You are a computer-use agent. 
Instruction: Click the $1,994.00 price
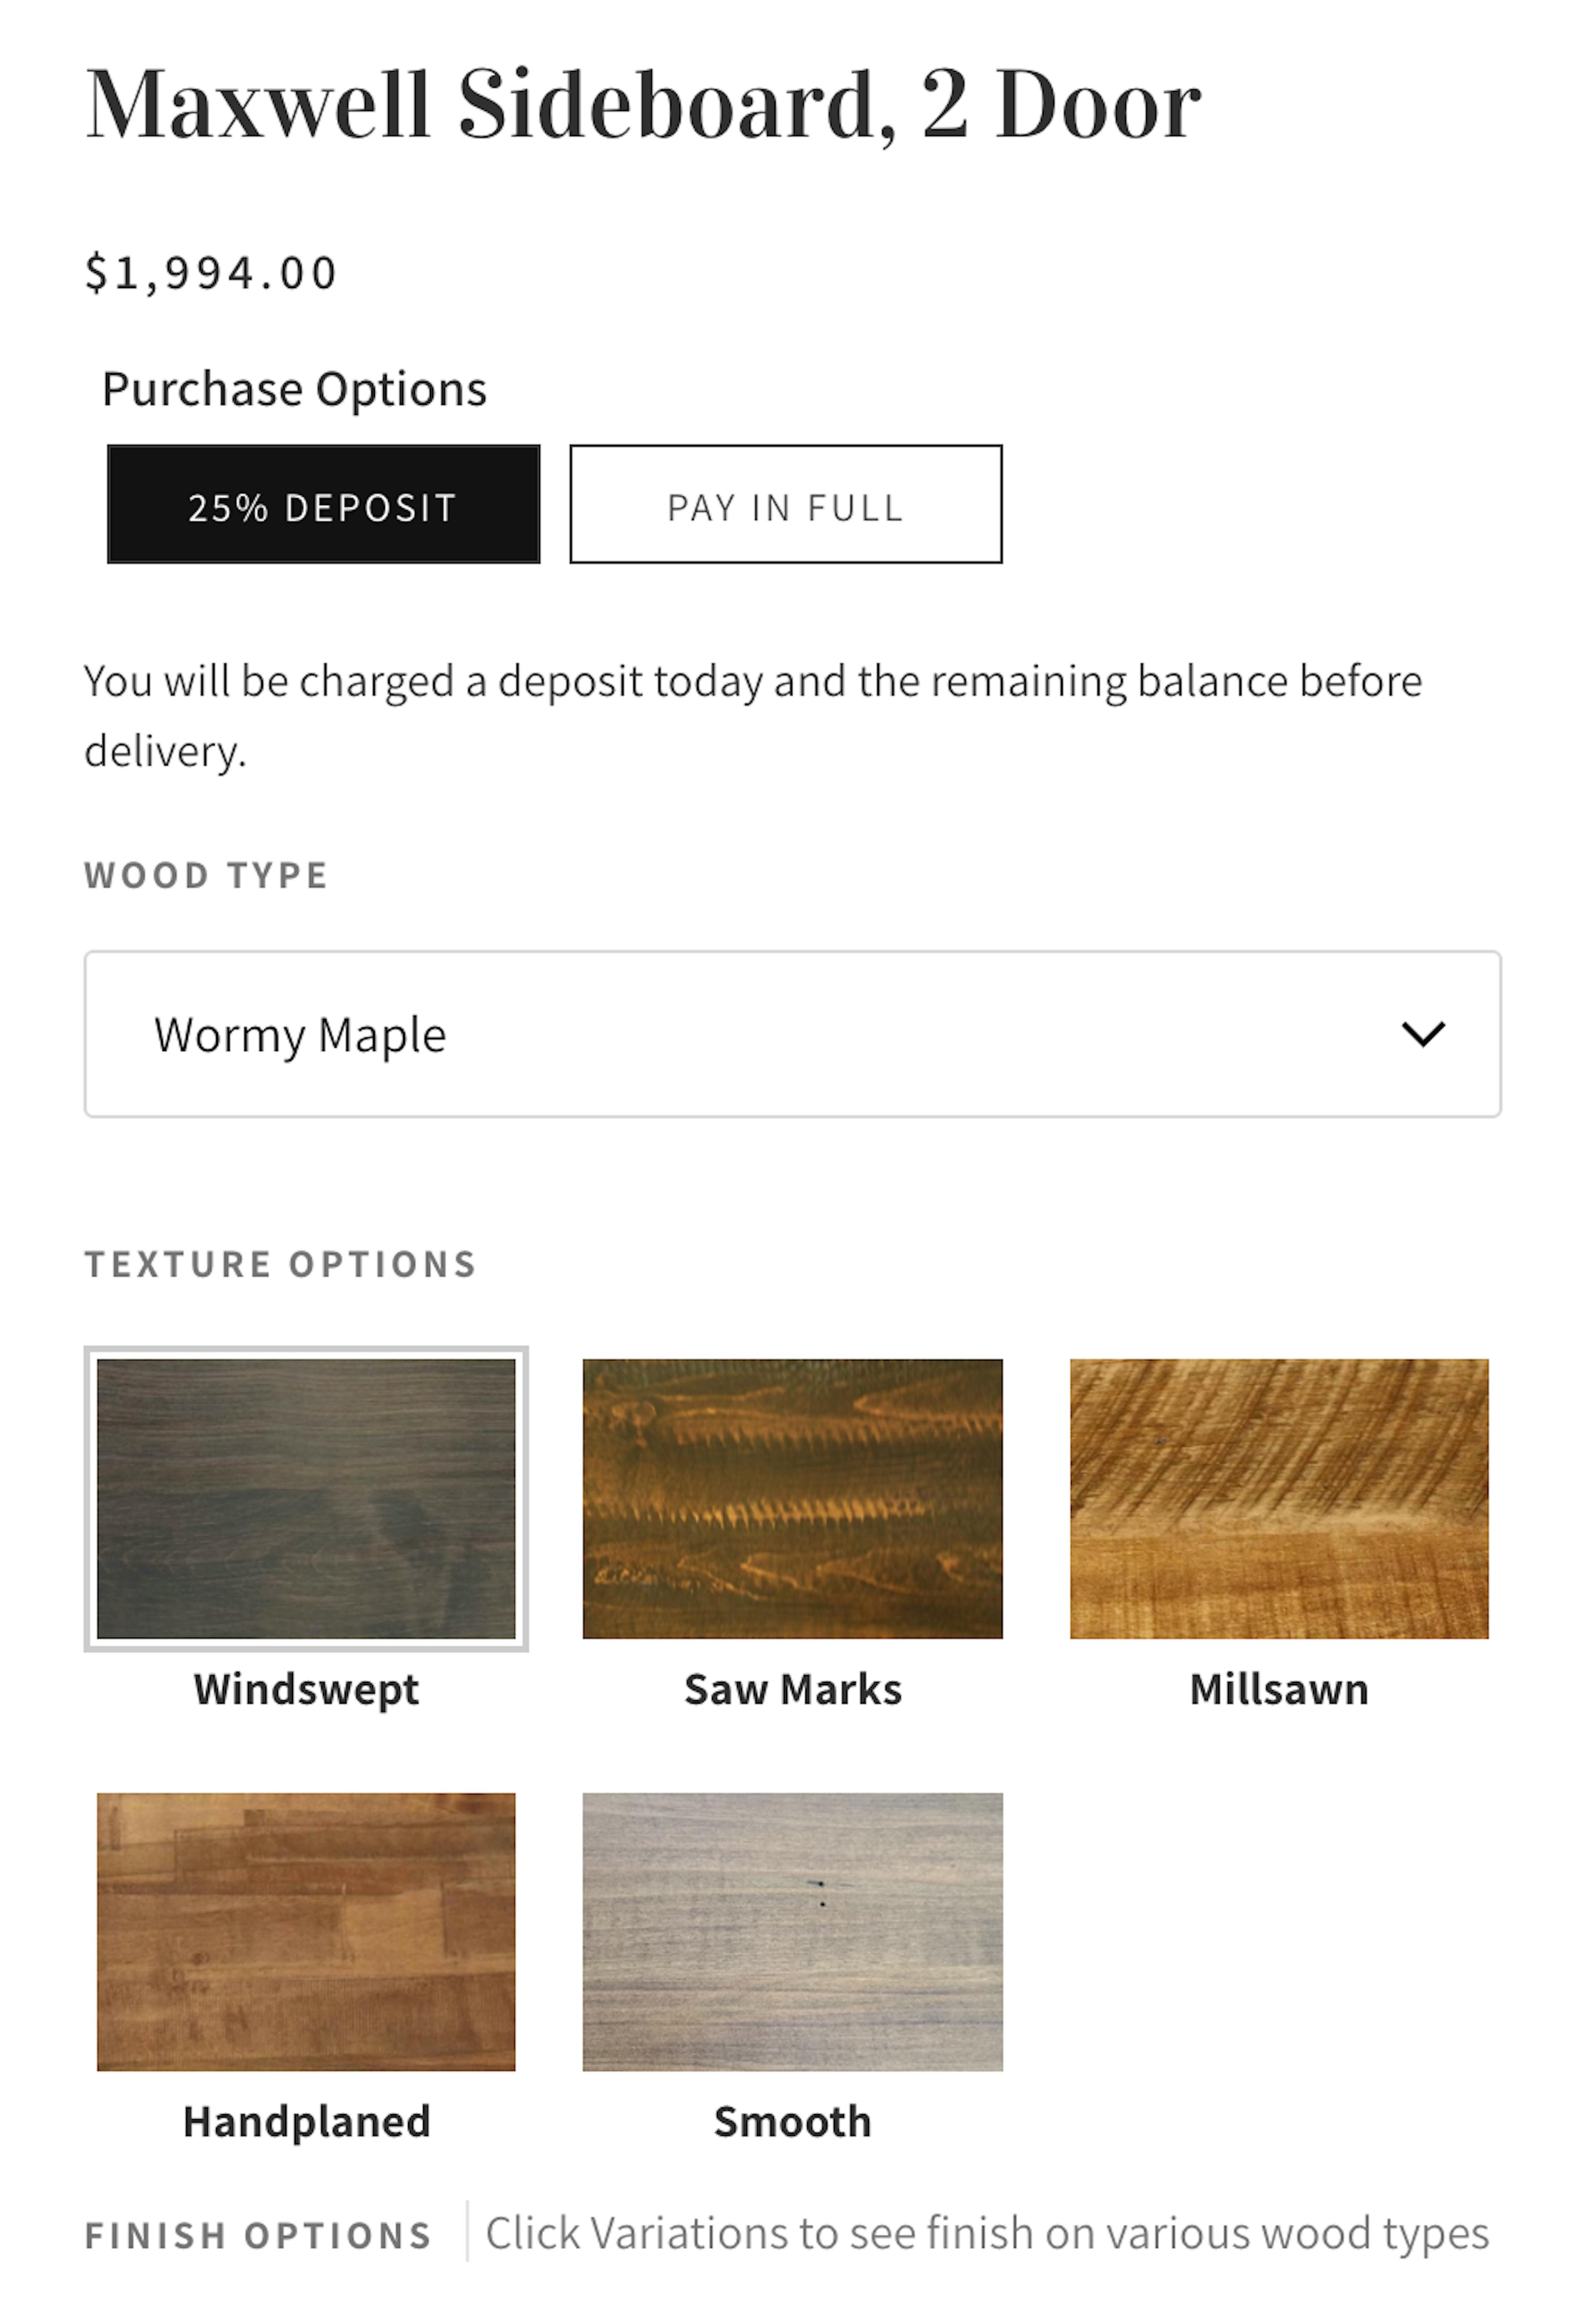click(211, 273)
